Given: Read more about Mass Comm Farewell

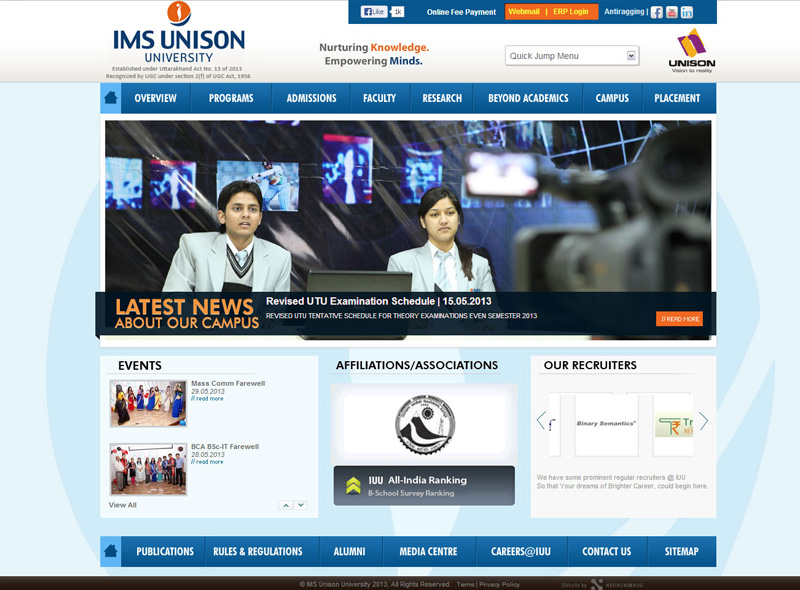Looking at the screenshot, I should [x=207, y=399].
